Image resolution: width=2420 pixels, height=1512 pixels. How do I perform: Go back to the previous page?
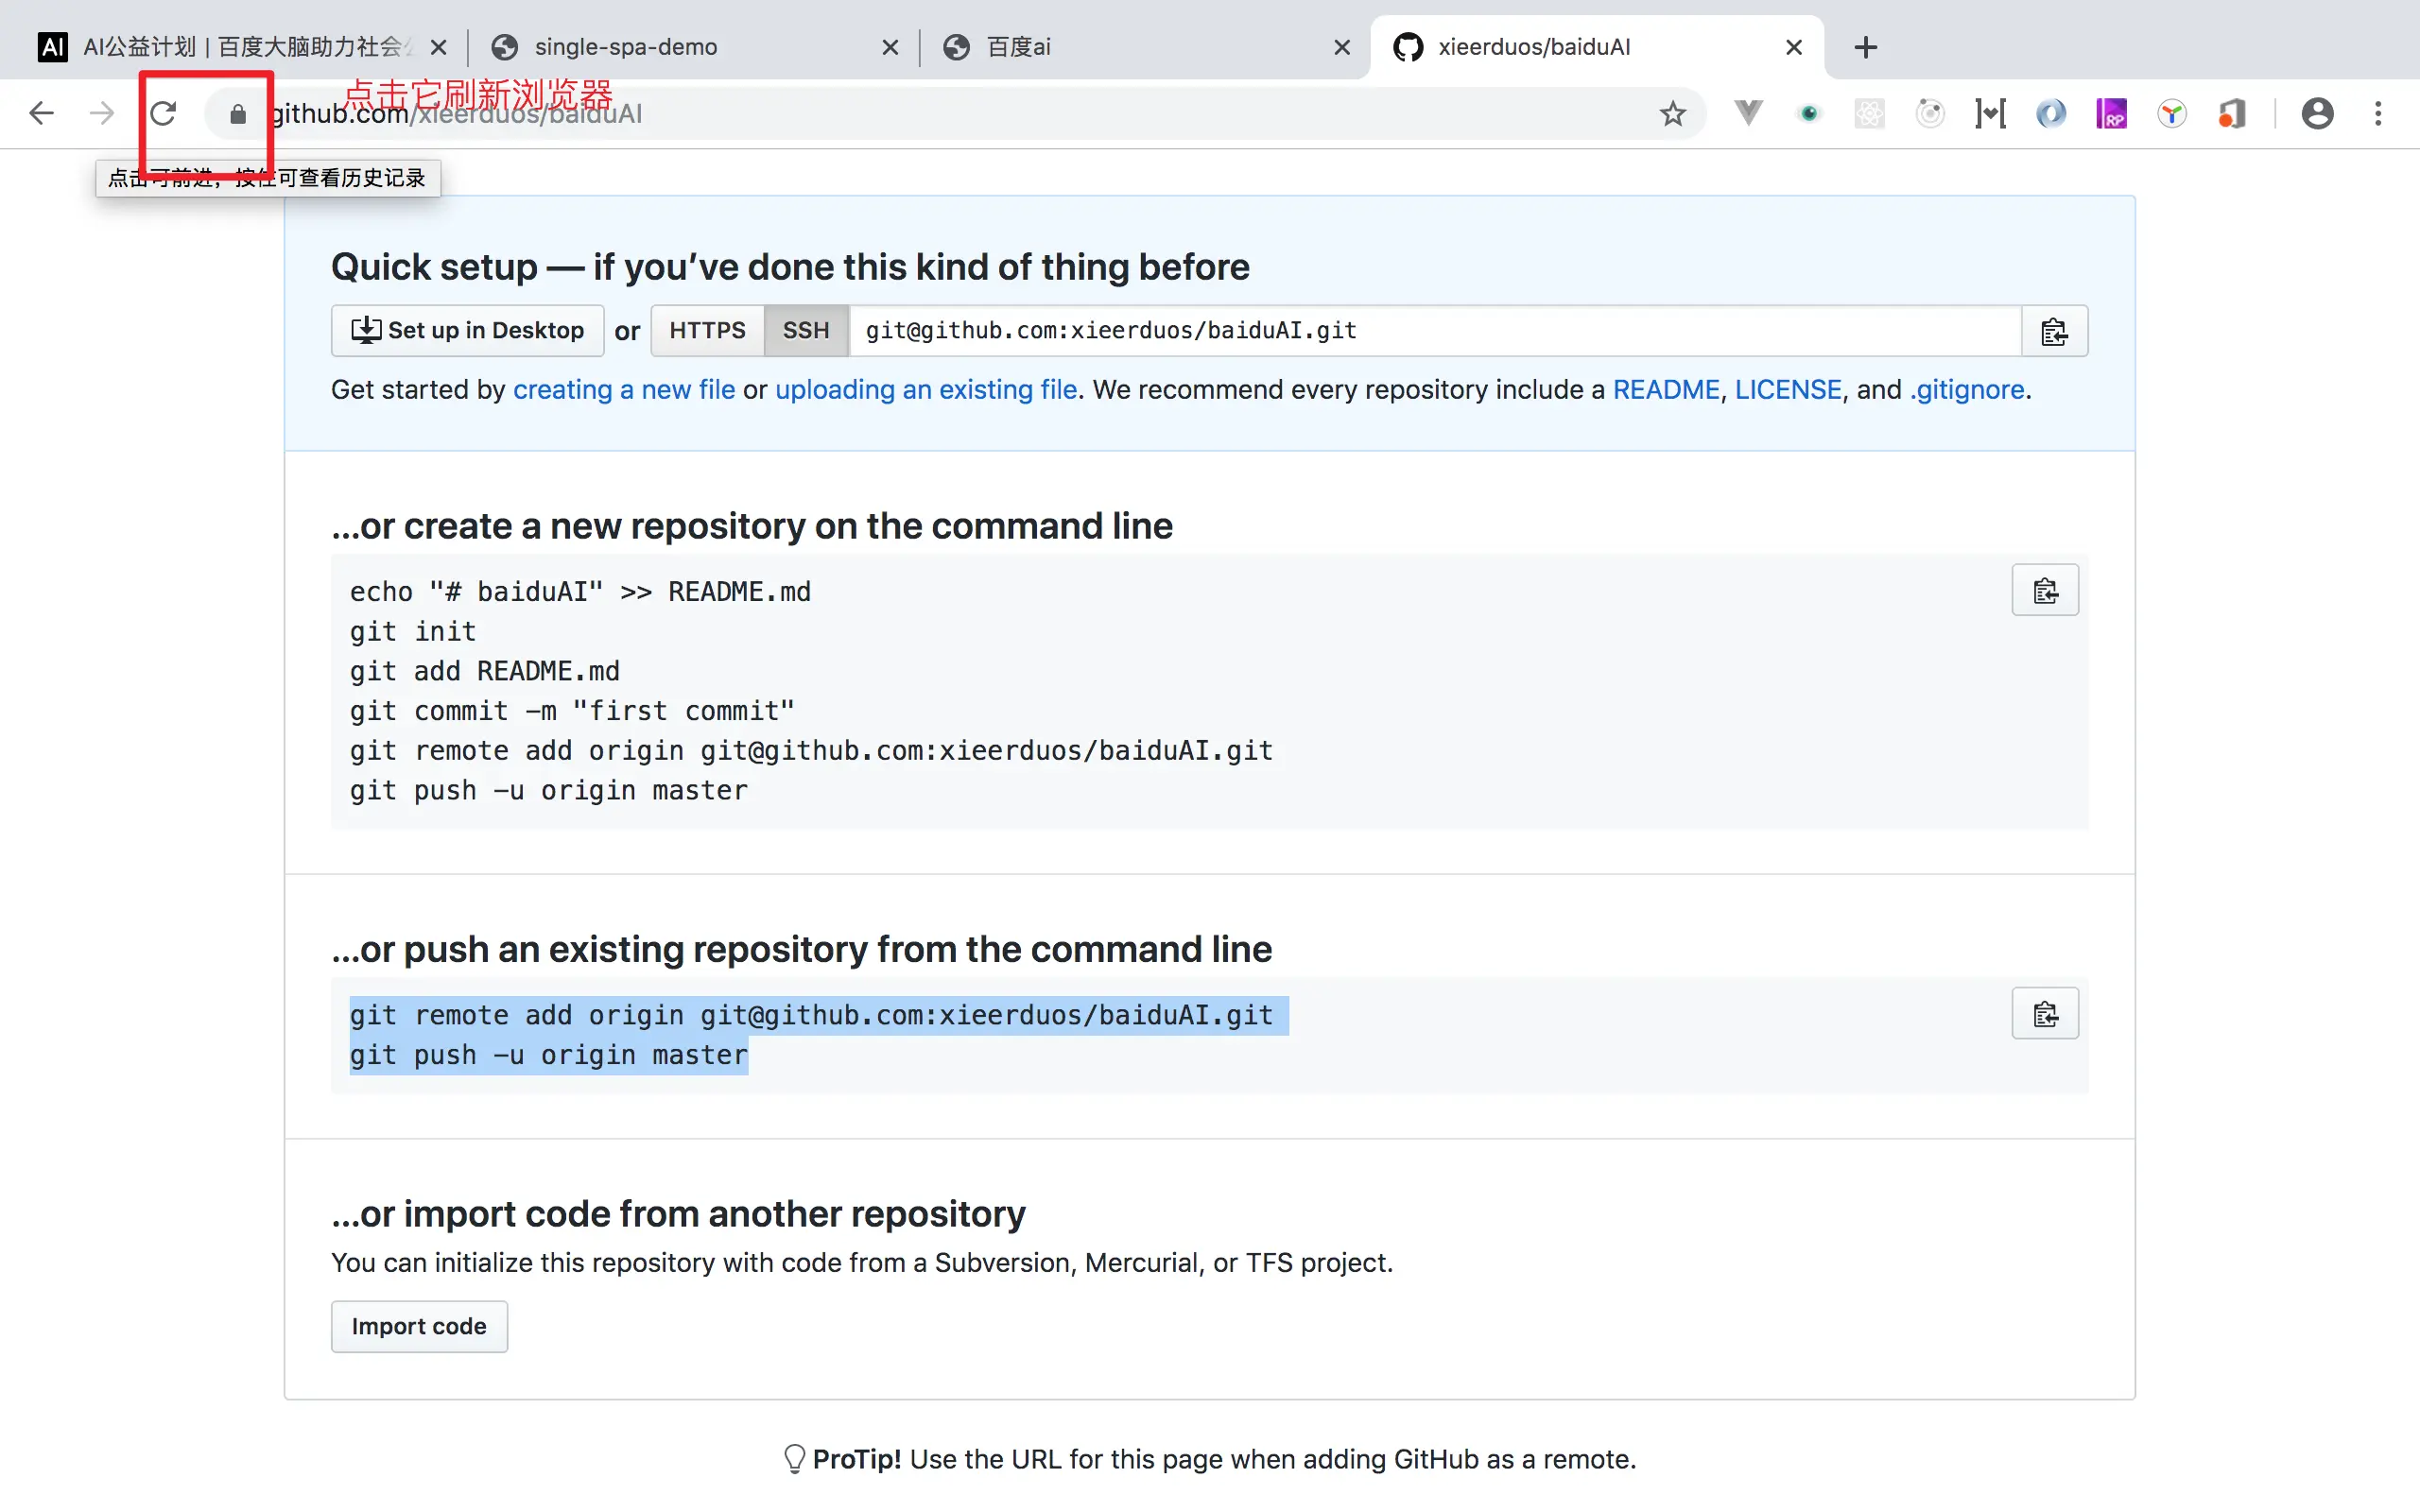41,113
